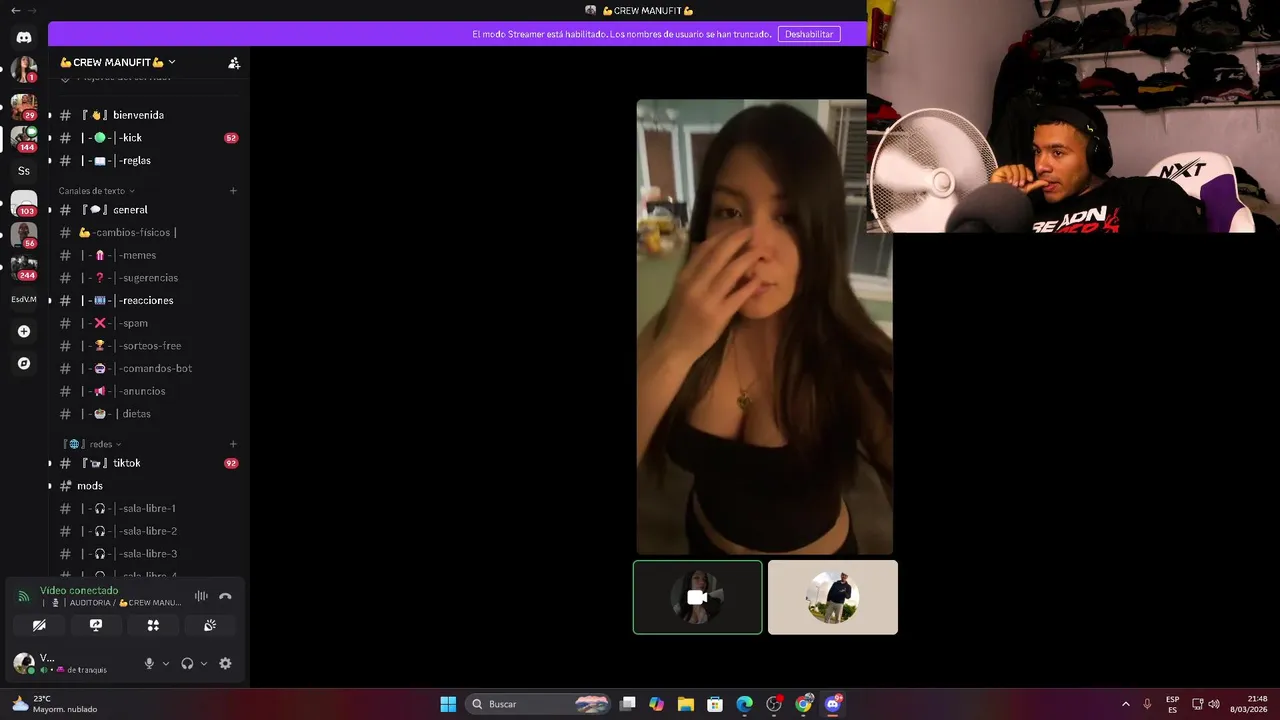This screenshot has width=1280, height=720.
Task: Open File Explorer from taskbar
Action: click(686, 704)
